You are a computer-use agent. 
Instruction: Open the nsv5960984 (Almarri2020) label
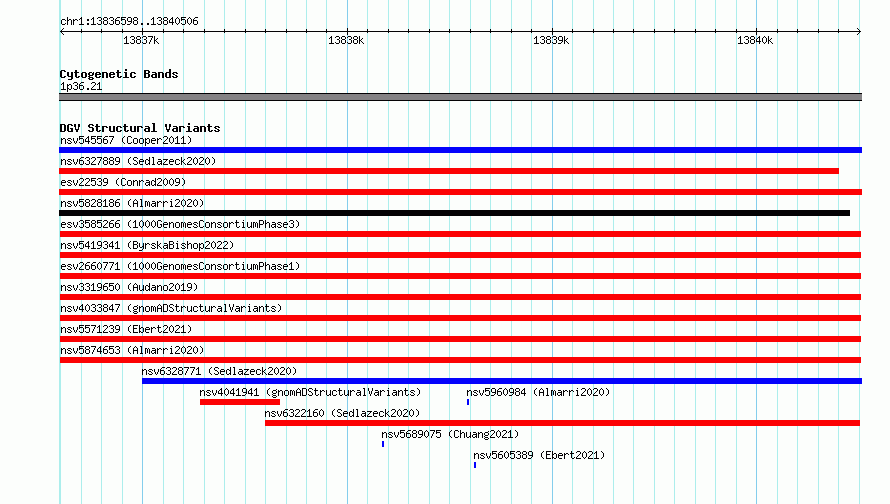click(x=538, y=392)
